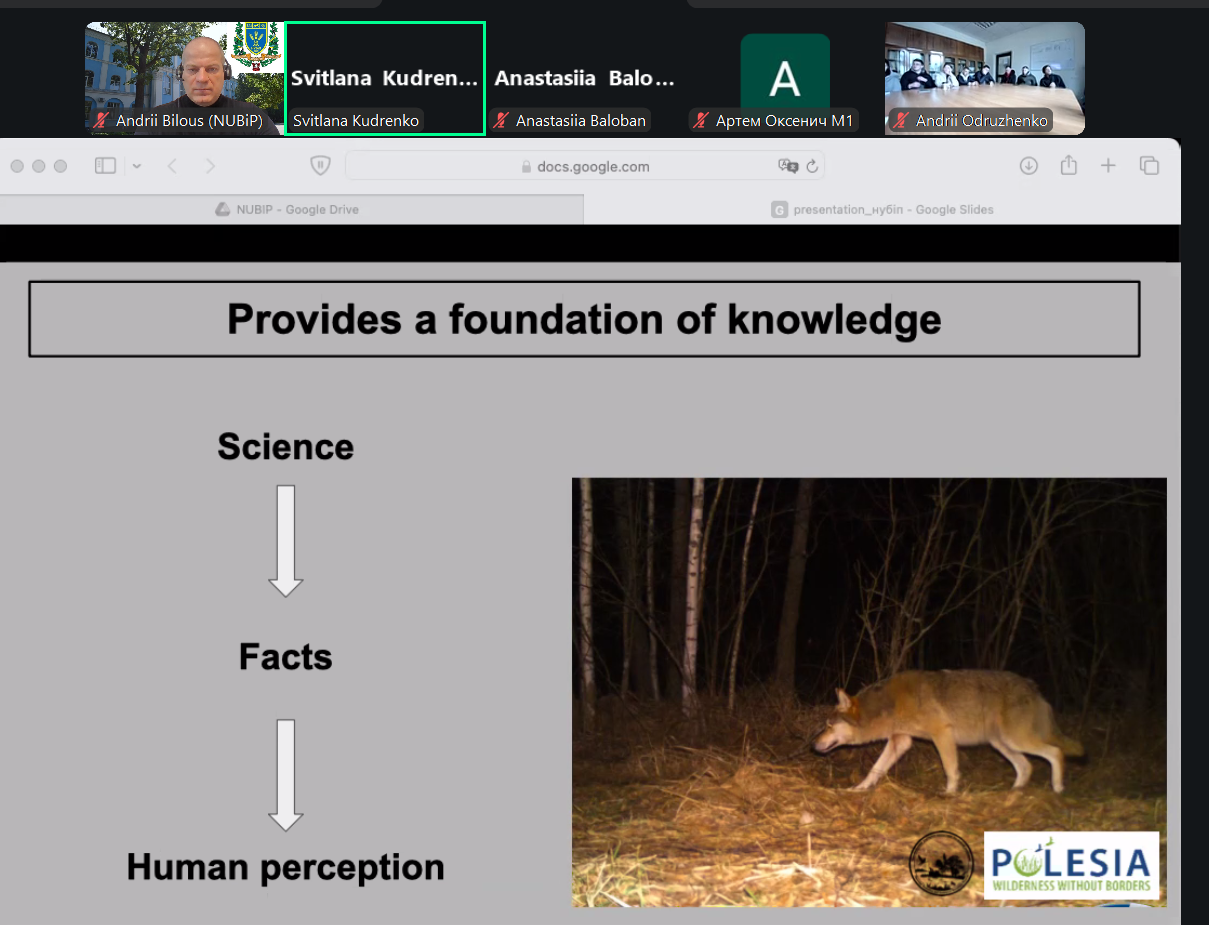Image resolution: width=1209 pixels, height=925 pixels.
Task: Click the round emblem beside the Polesia logo
Action: (941, 862)
